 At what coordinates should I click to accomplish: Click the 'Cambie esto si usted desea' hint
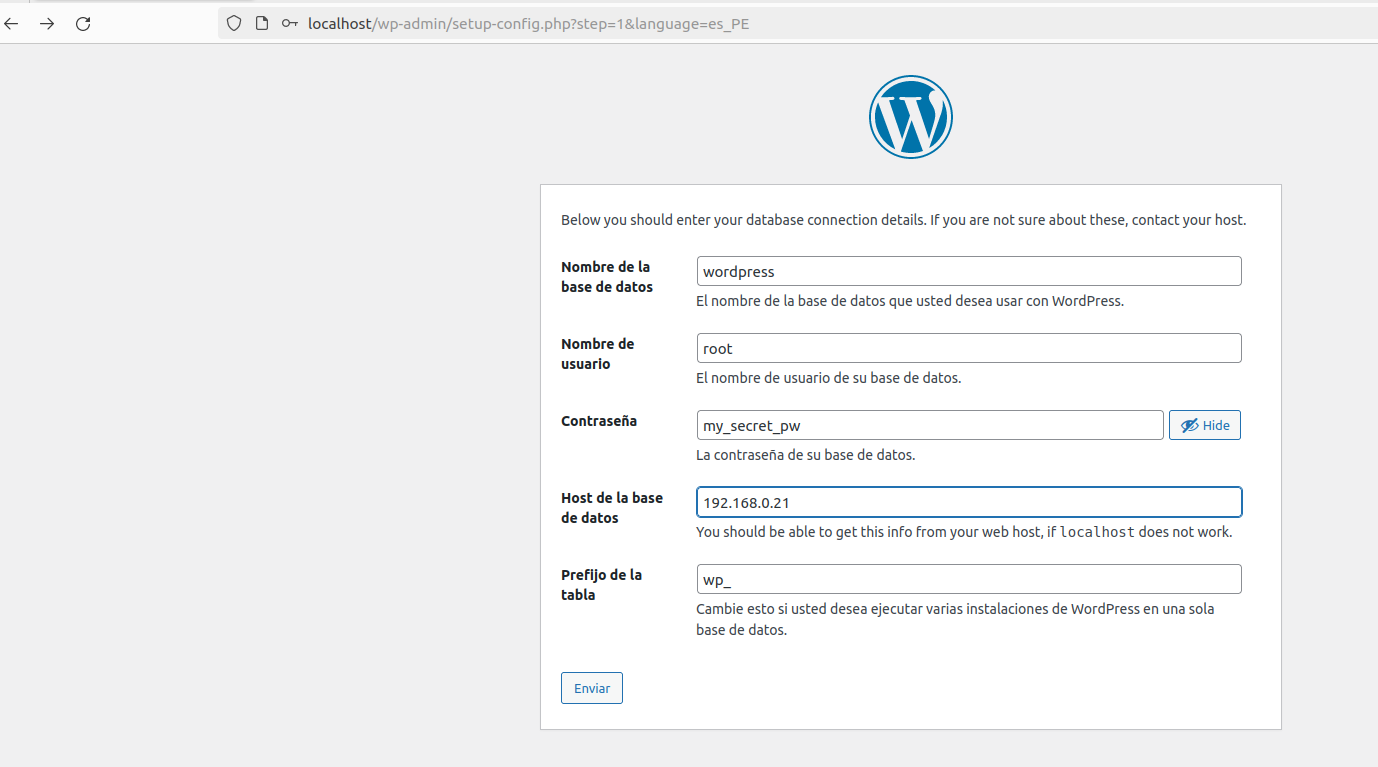click(955, 619)
